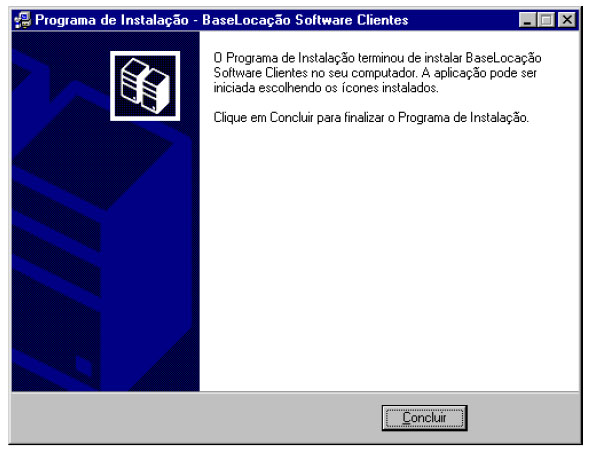Click BaseLocação Software Clientes in the title bar
This screenshot has height=452, width=590.
(x=305, y=20)
